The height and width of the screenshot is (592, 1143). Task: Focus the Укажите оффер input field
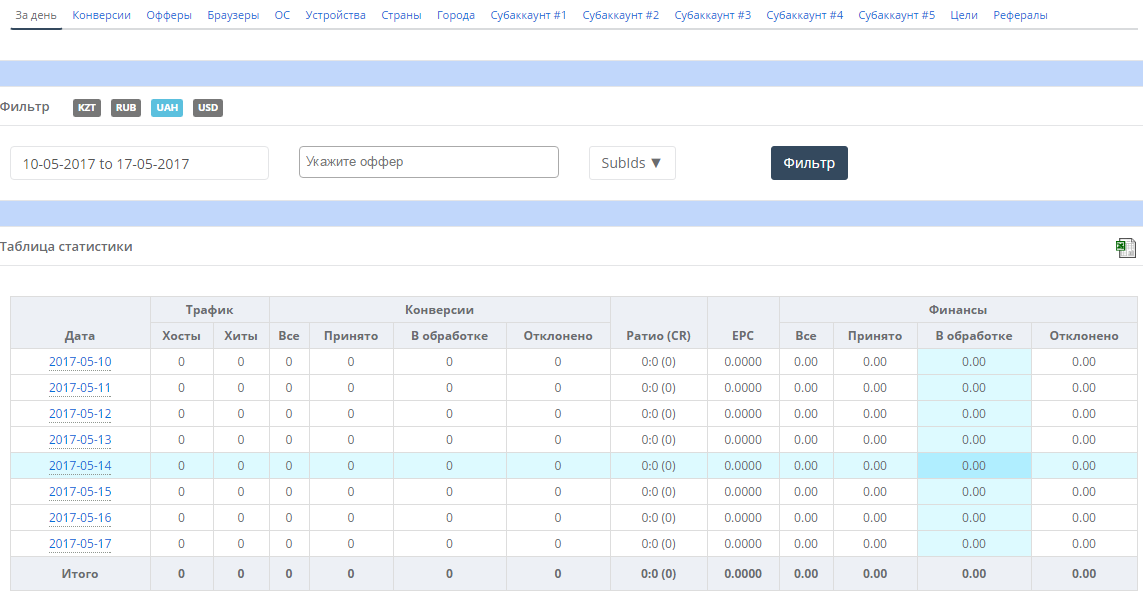429,162
